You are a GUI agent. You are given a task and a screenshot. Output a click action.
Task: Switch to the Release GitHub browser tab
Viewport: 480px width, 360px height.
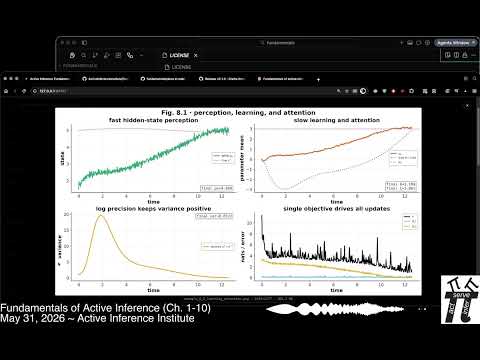222,79
